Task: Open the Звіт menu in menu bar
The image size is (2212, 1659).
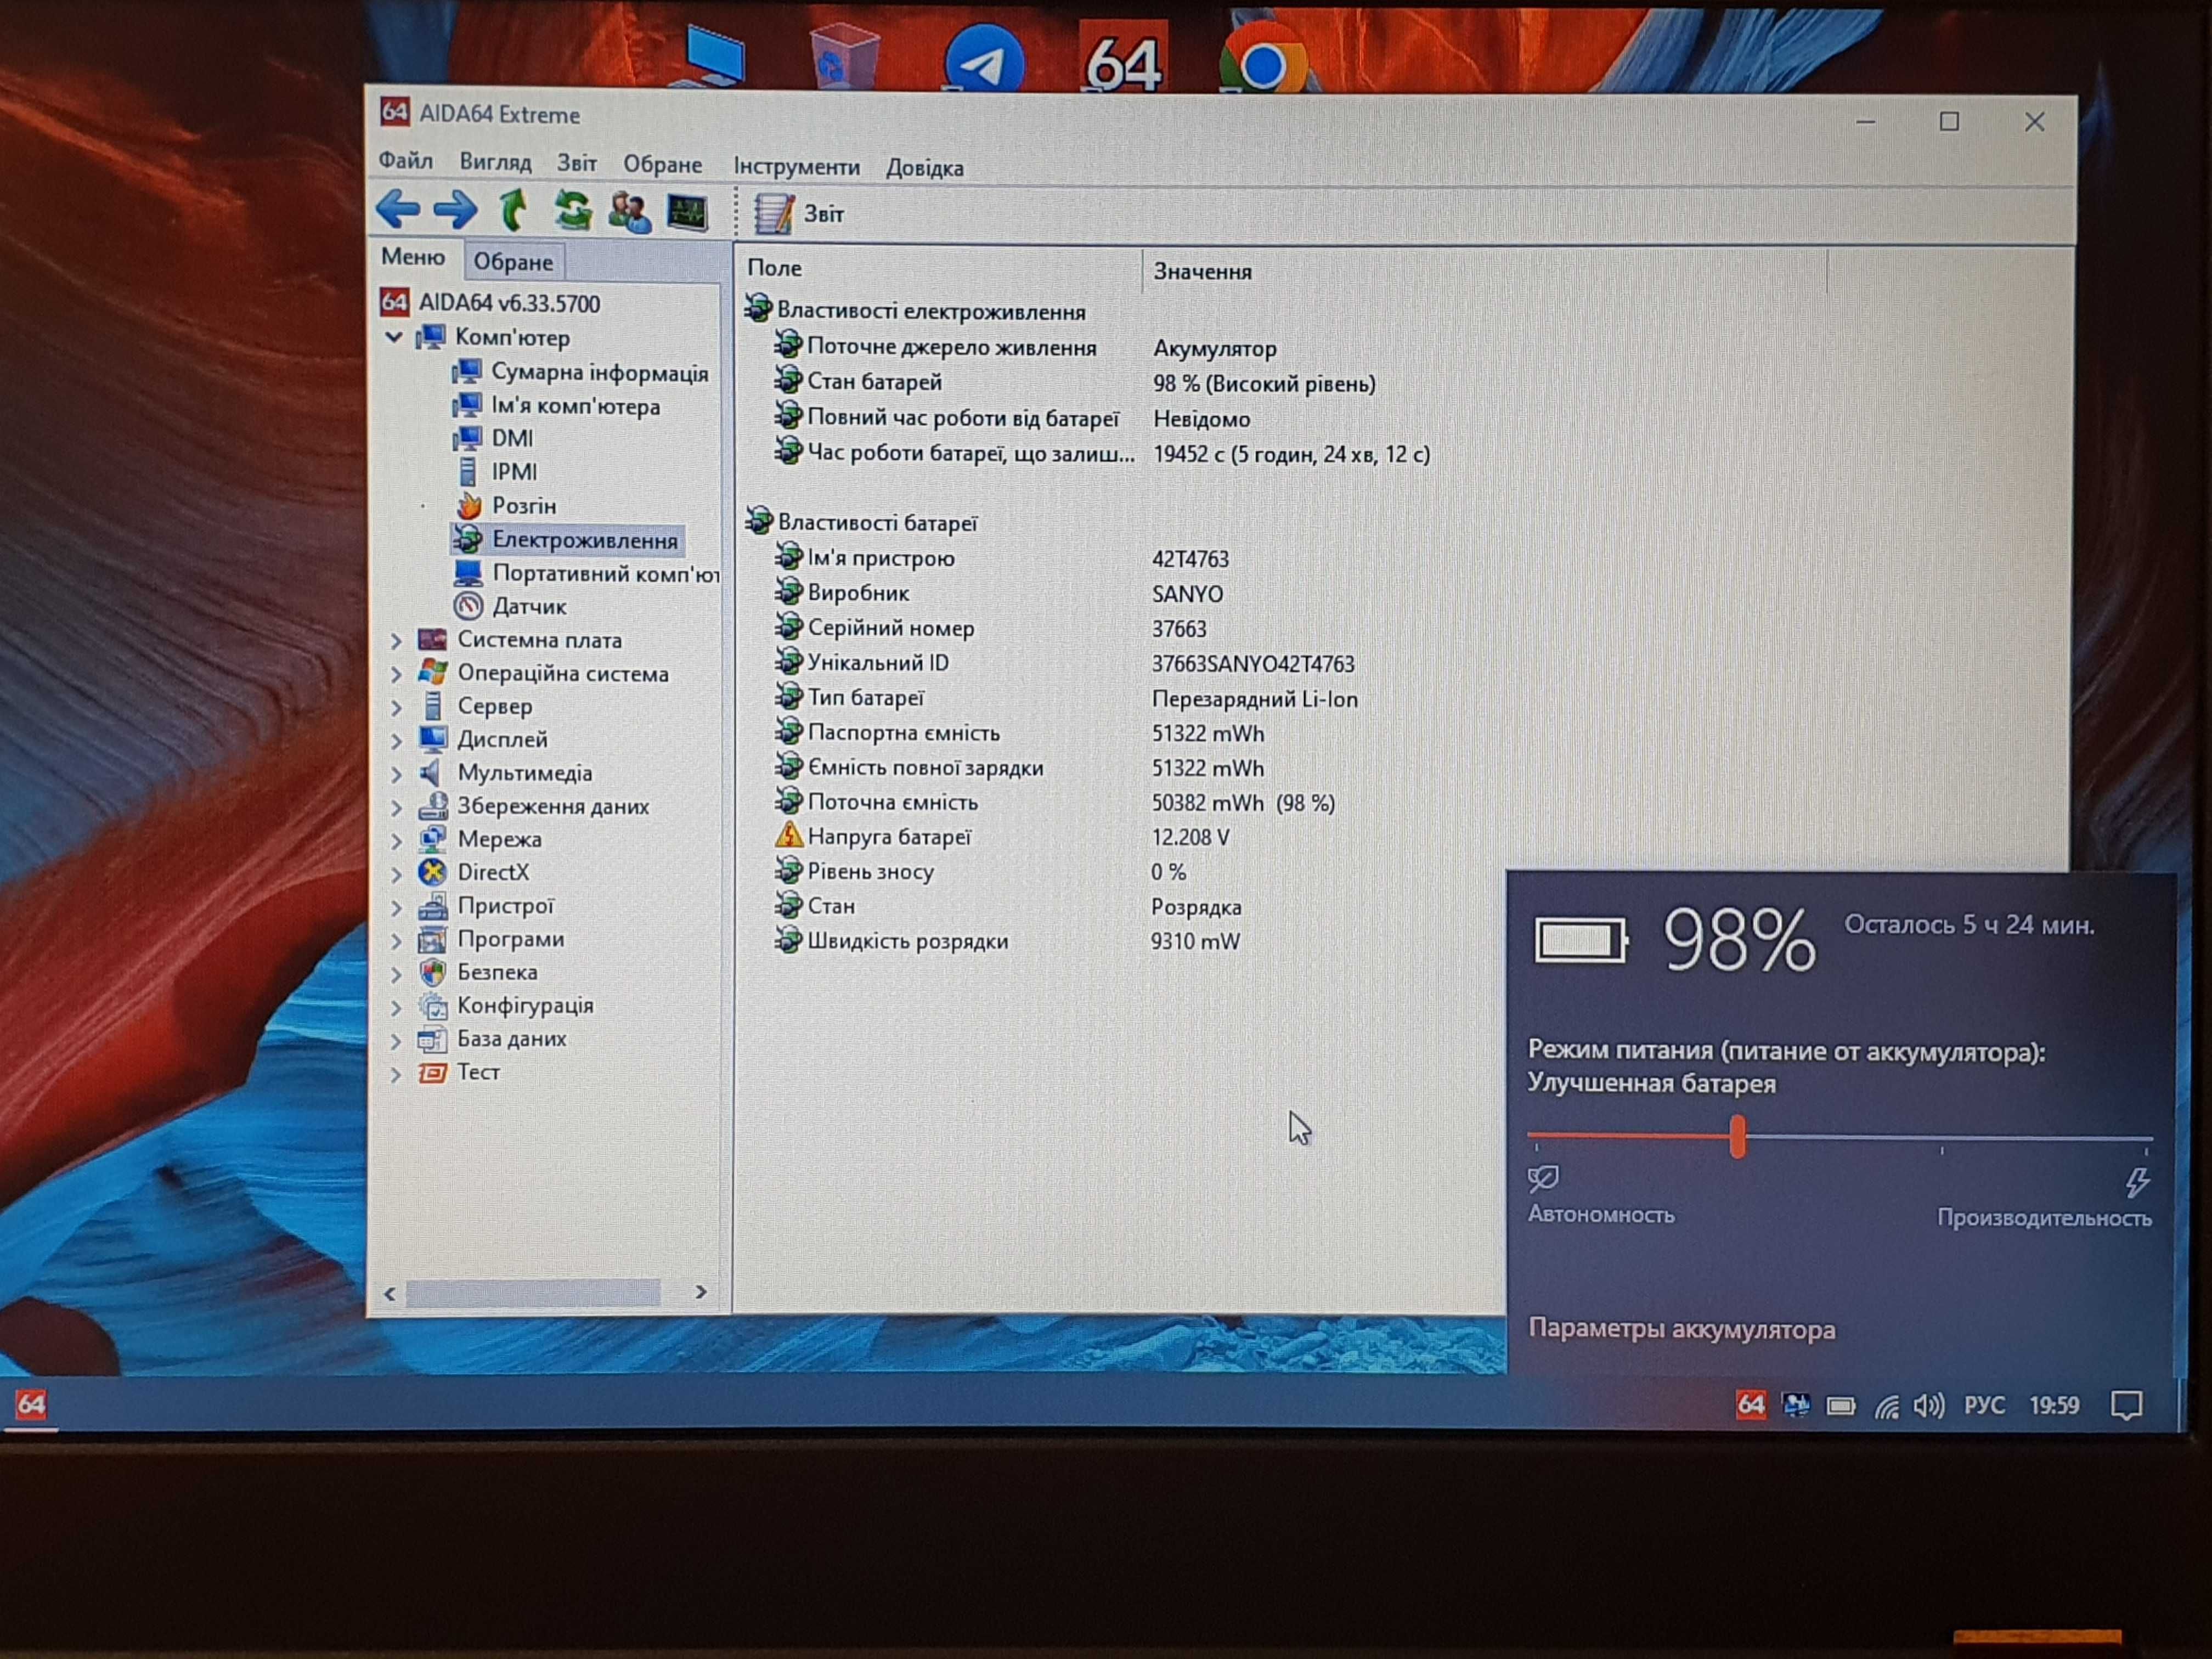Action: click(576, 163)
